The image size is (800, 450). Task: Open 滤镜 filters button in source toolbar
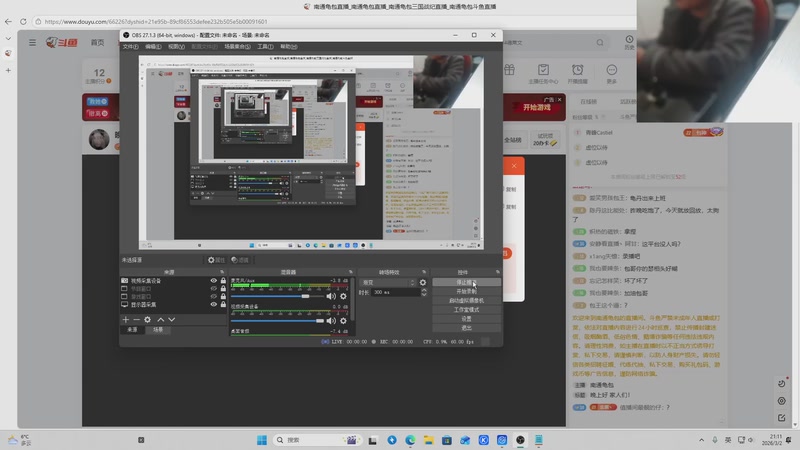coord(240,260)
